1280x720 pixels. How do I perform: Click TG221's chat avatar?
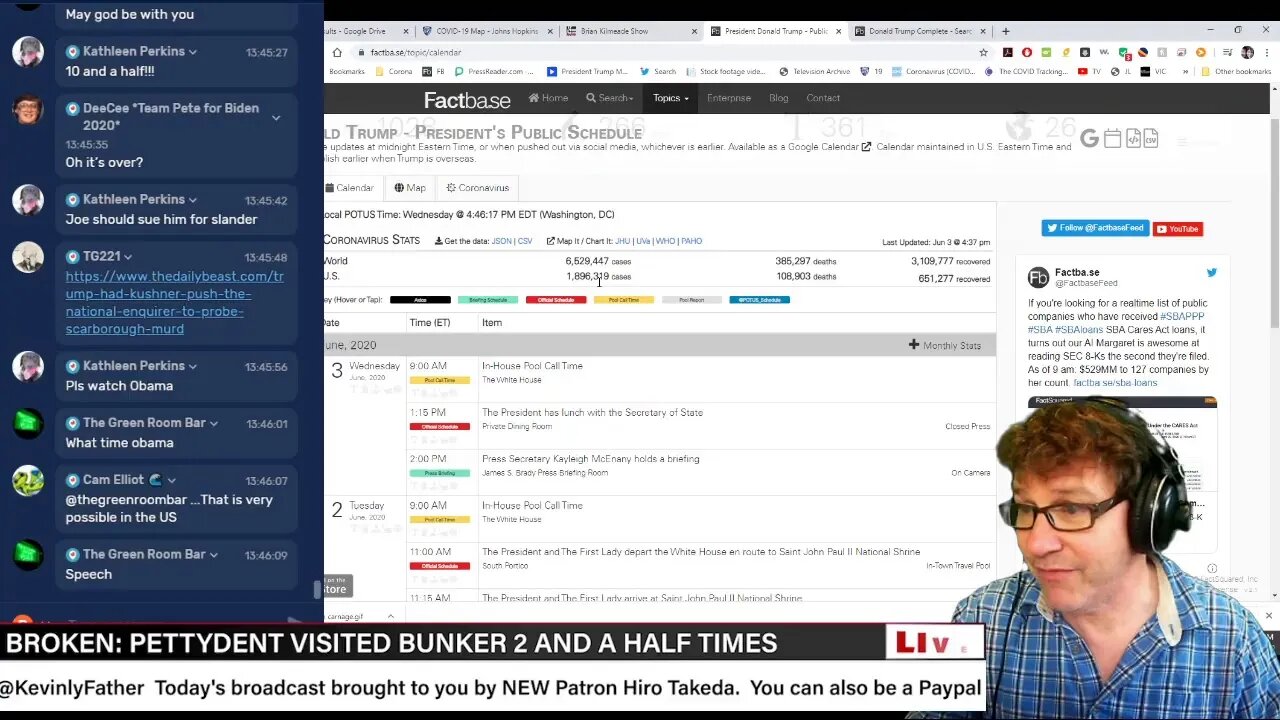click(28, 257)
